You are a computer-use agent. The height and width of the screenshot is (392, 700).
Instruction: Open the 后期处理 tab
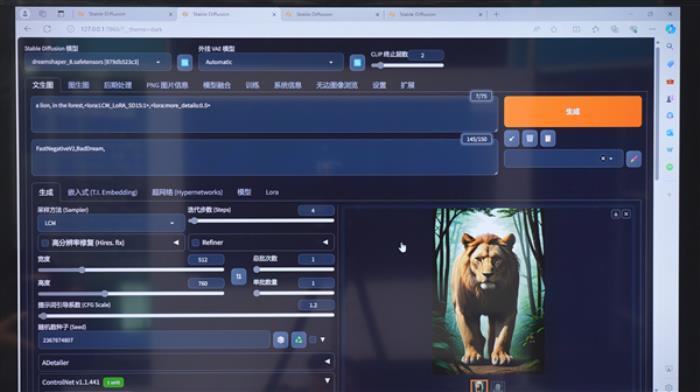tap(118, 85)
